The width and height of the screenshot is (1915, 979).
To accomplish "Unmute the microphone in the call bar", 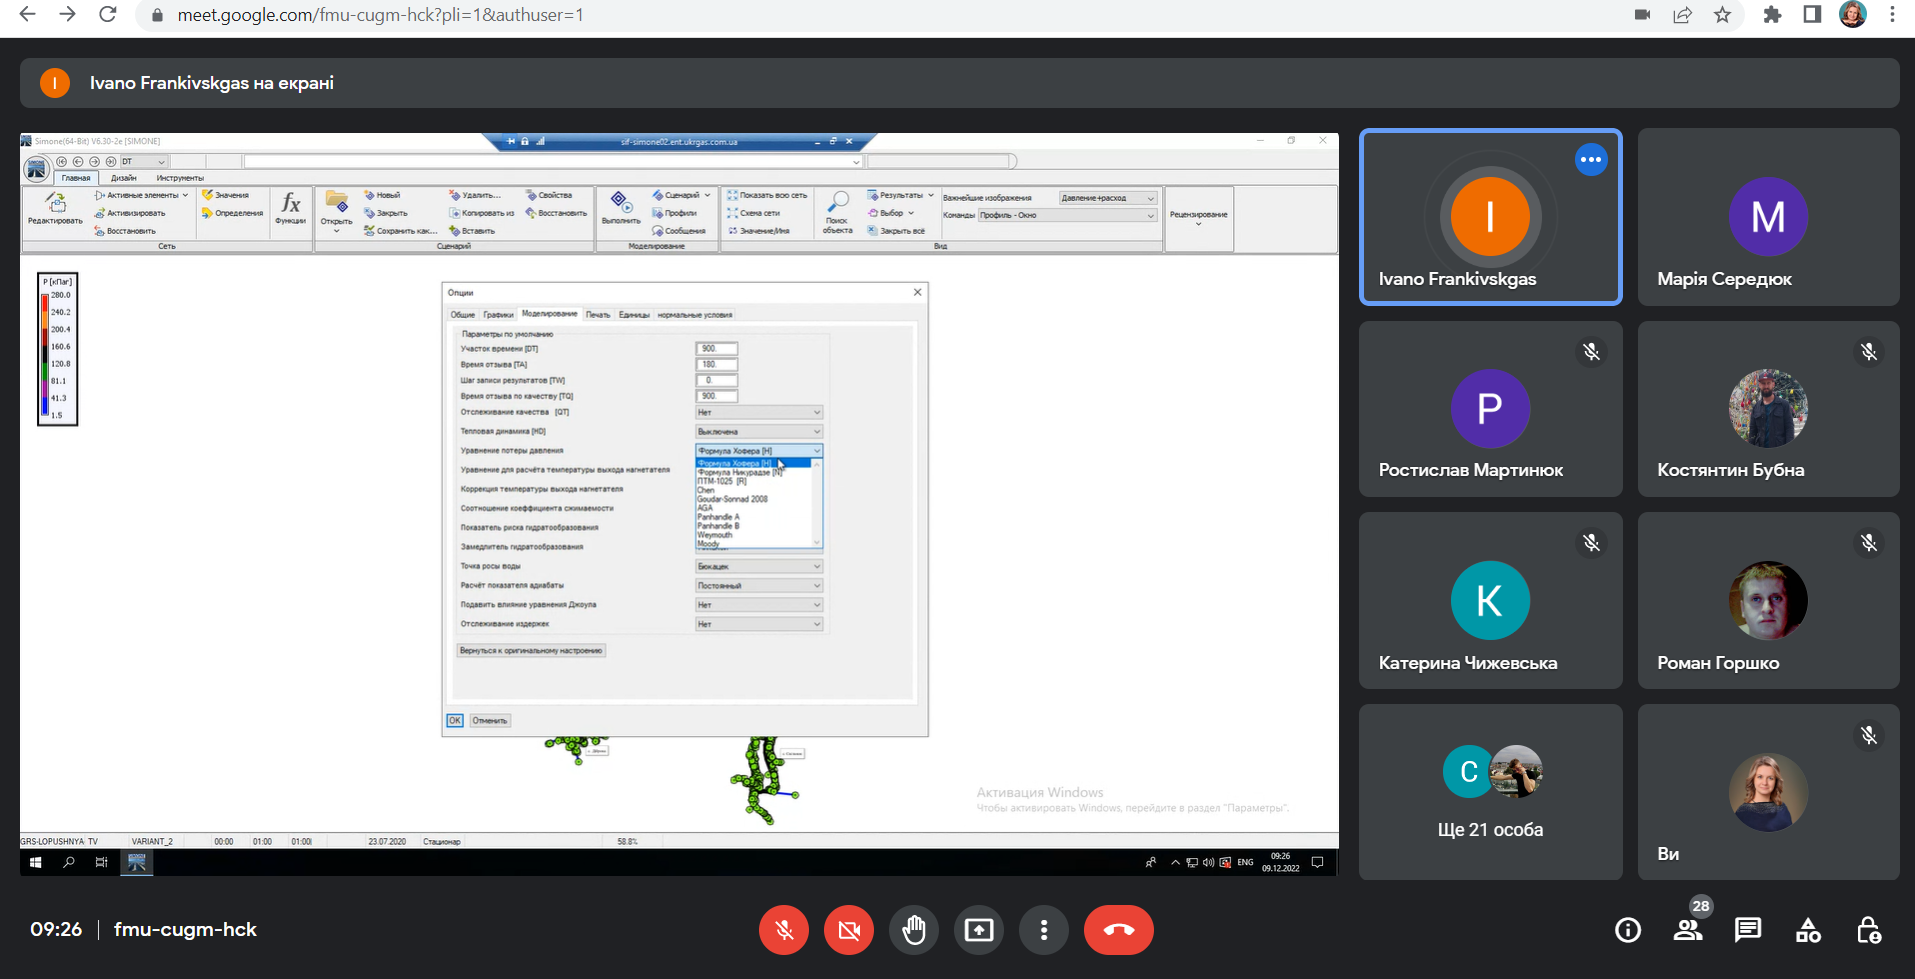I will coord(784,930).
